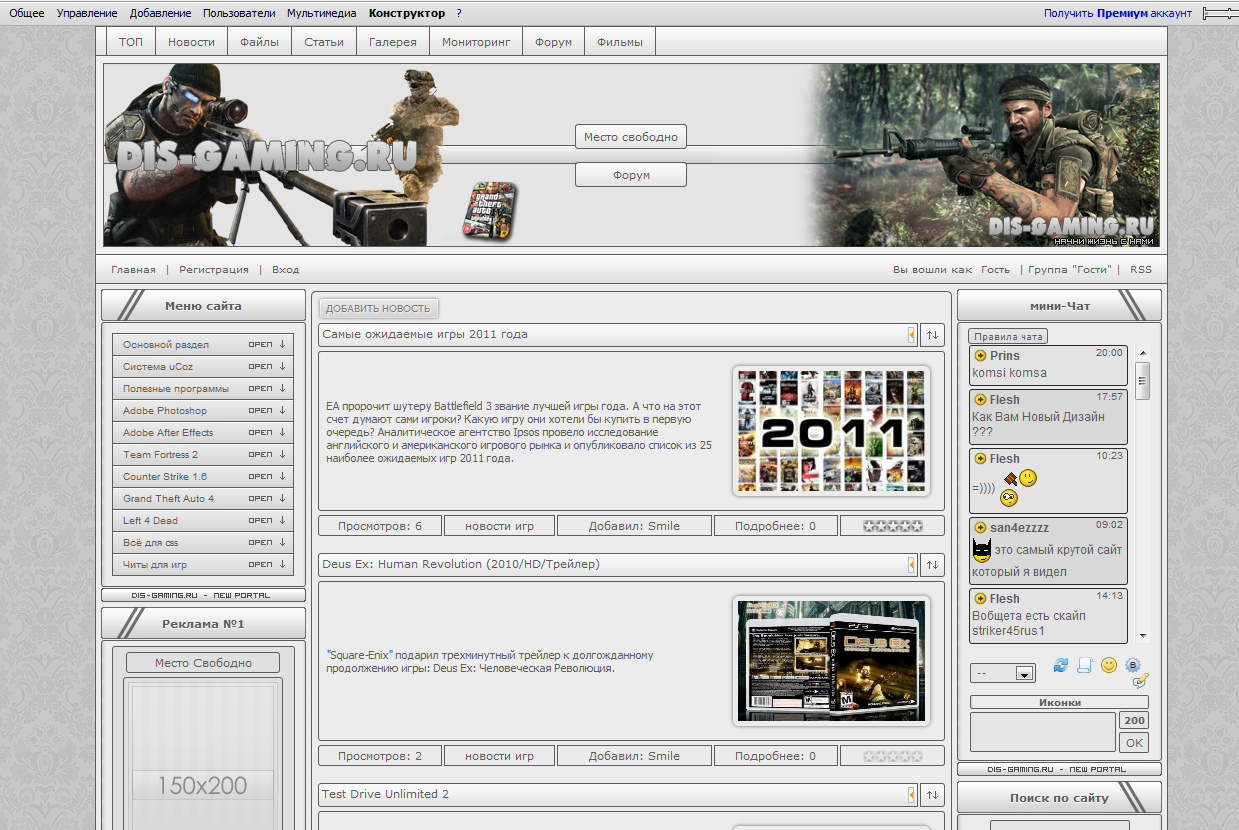Send chat message with OK button
Viewport: 1239px width, 830px height.
(1134, 743)
